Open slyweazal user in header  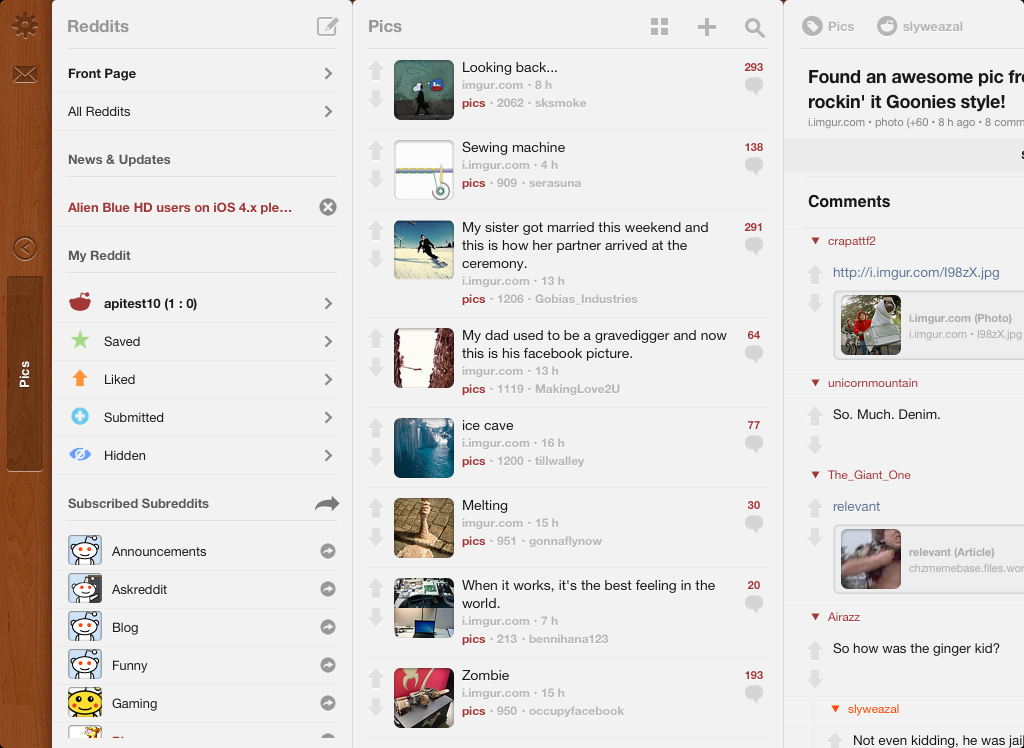tap(920, 26)
